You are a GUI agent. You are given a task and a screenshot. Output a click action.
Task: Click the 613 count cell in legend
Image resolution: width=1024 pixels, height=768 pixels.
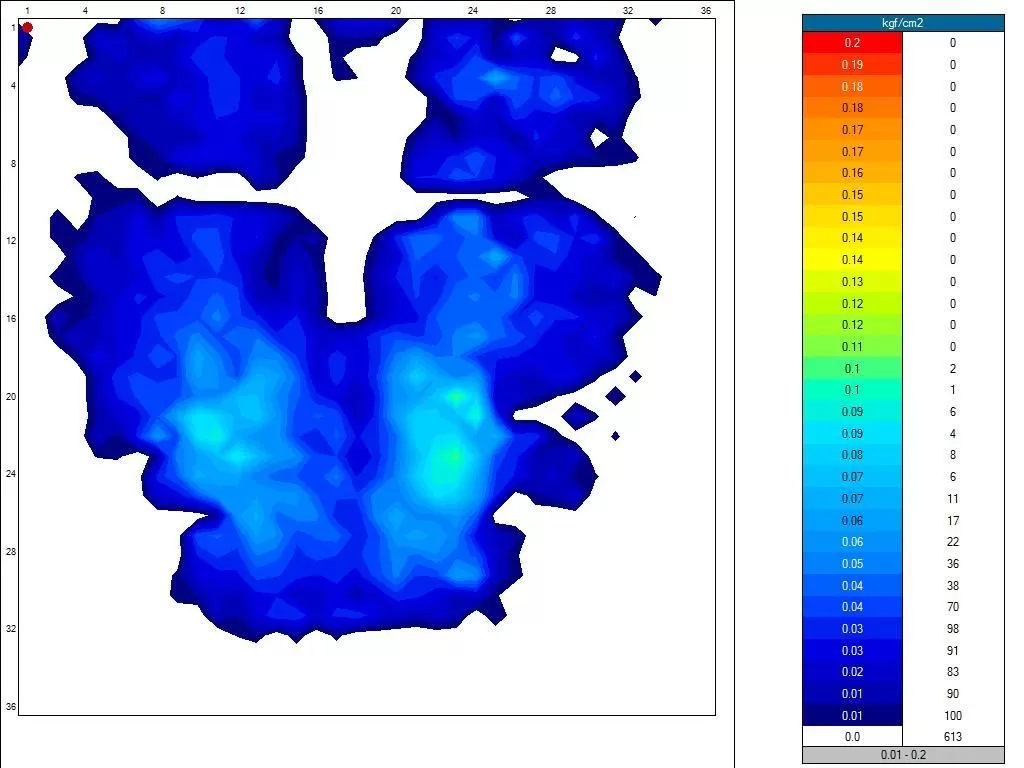click(x=952, y=737)
